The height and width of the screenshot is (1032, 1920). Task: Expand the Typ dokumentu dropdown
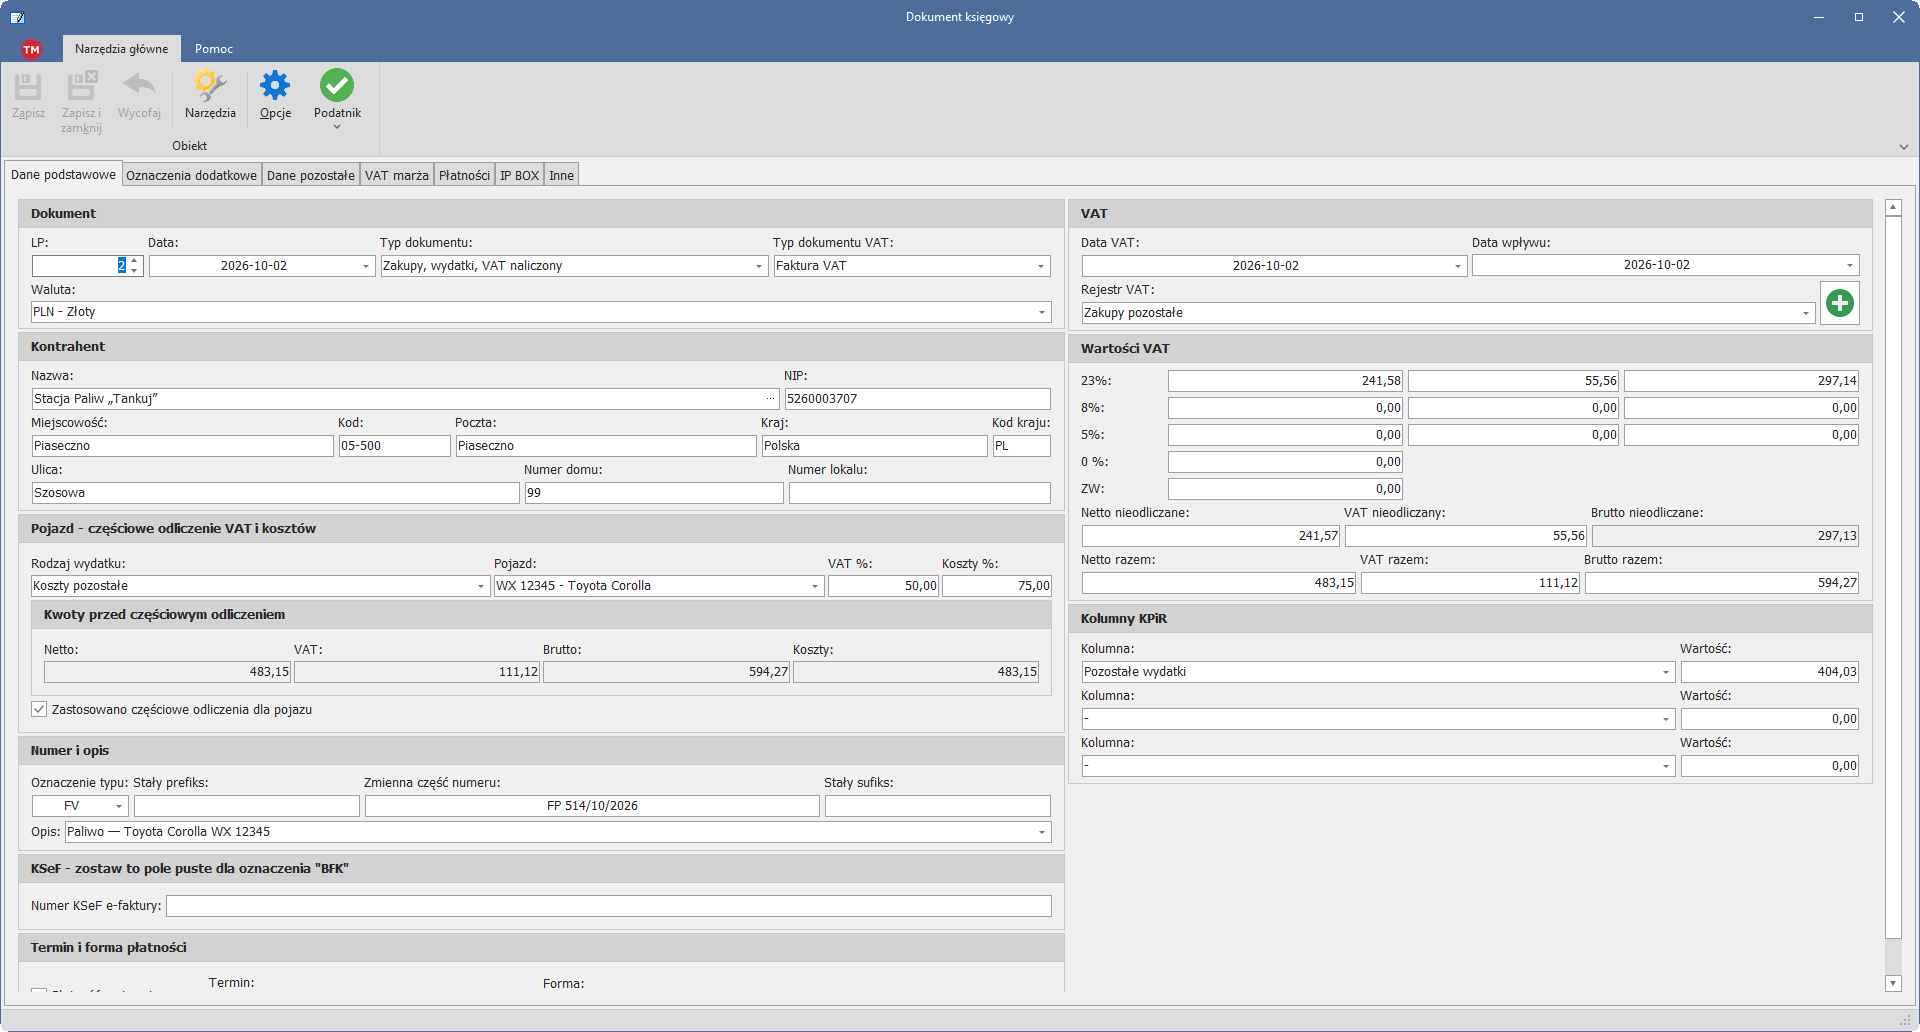point(758,266)
